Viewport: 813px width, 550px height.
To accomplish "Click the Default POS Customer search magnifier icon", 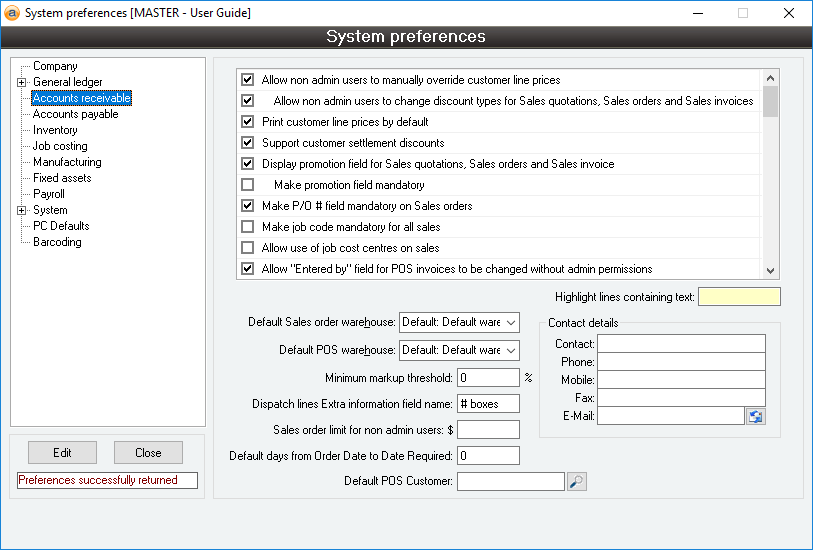I will click(x=577, y=481).
